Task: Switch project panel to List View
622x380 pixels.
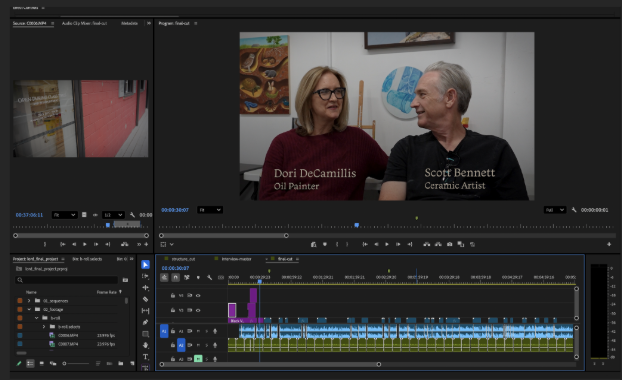Action: coord(30,363)
